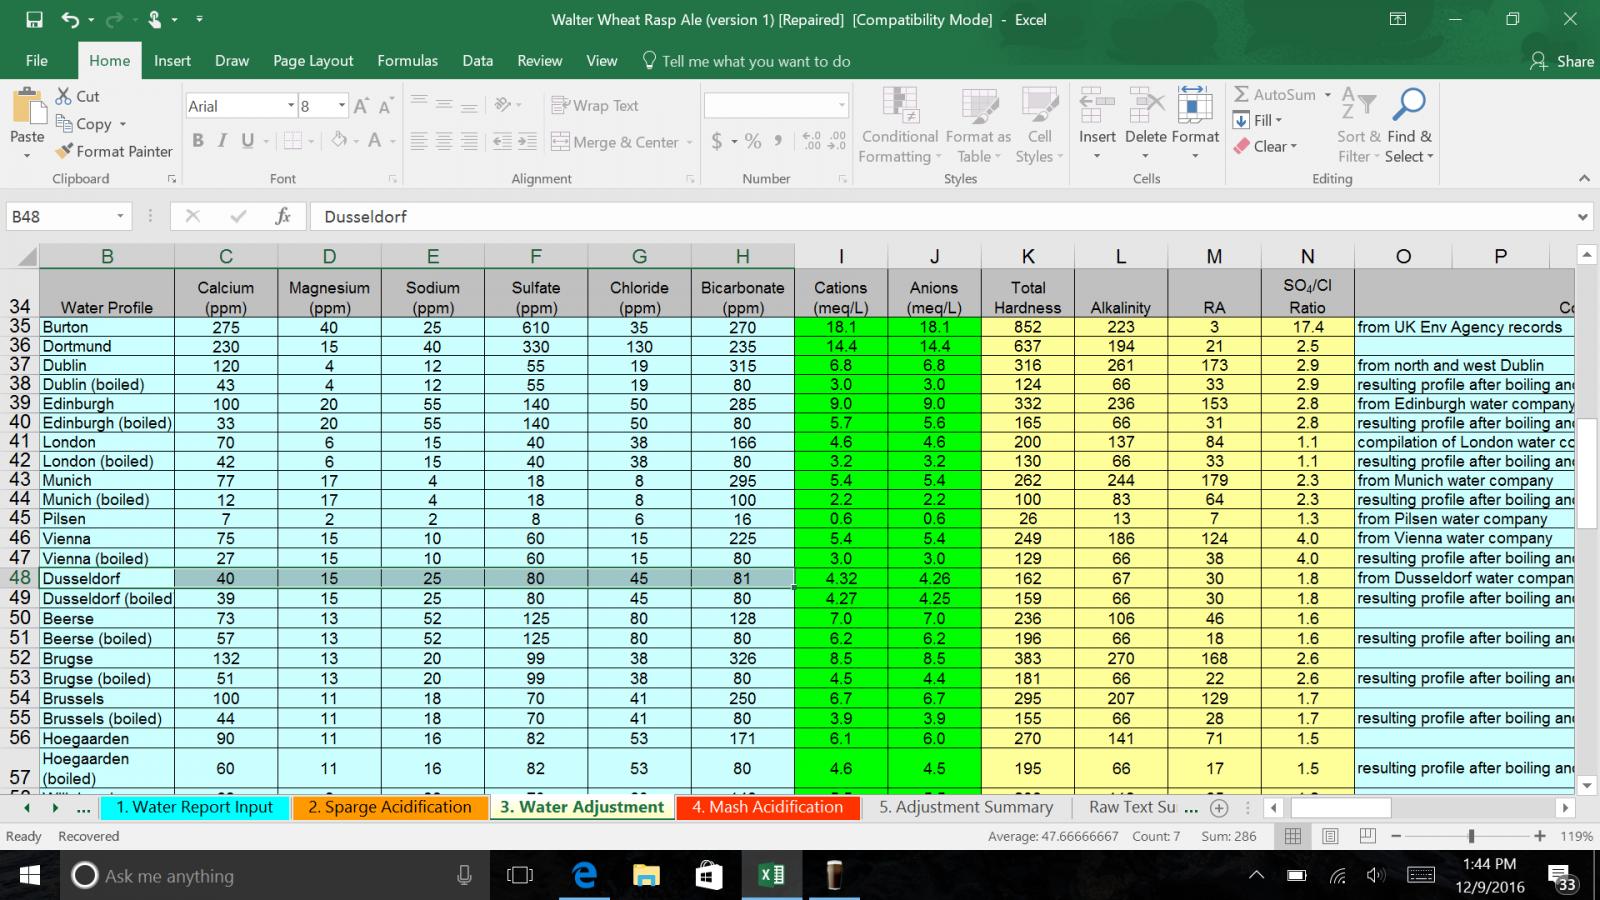Open Conditional Formatting menu
This screenshot has width=1600, height=900.
coord(900,126)
